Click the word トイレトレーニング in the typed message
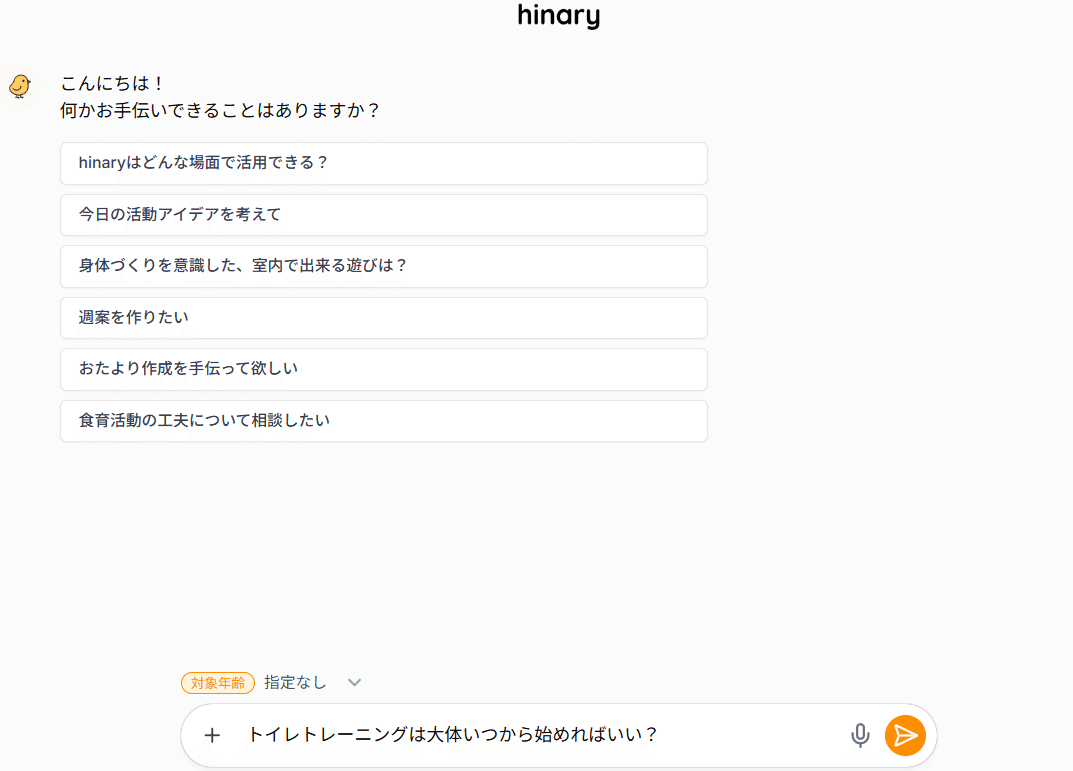 329,736
